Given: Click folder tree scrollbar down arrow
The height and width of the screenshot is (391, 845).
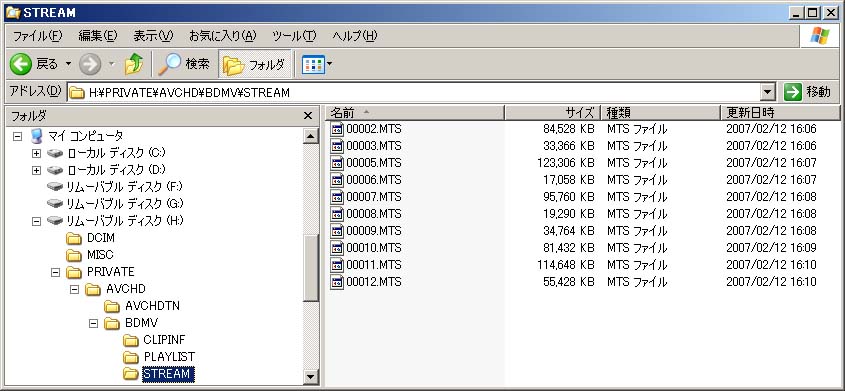Looking at the screenshot, I should click(311, 377).
